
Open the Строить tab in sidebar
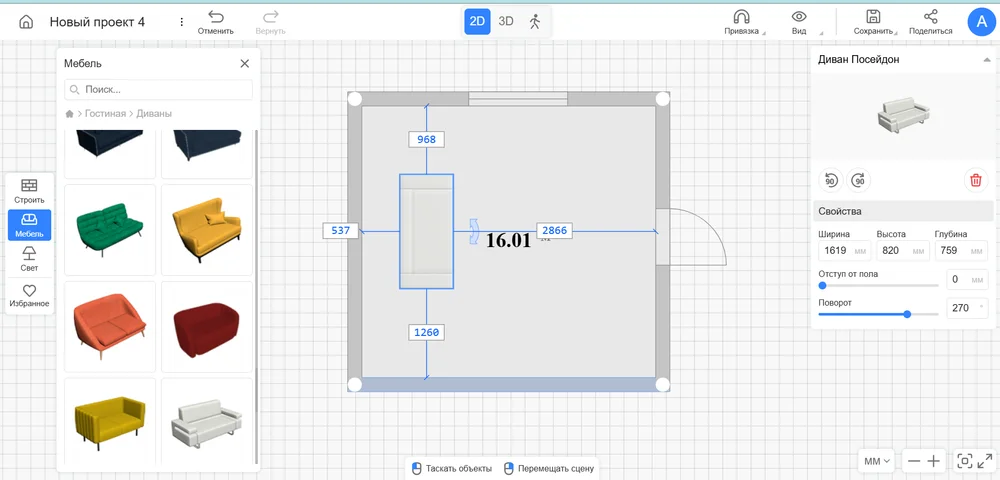coord(29,191)
